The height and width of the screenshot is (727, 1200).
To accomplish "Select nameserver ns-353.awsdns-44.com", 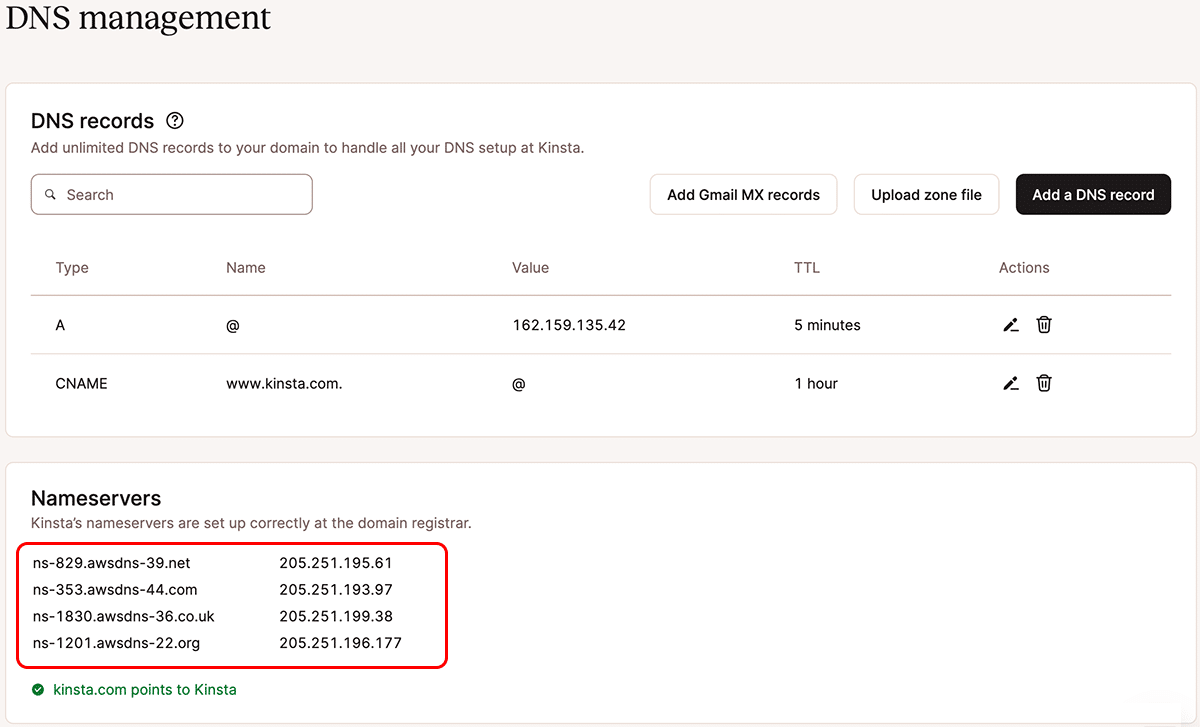I will (115, 590).
